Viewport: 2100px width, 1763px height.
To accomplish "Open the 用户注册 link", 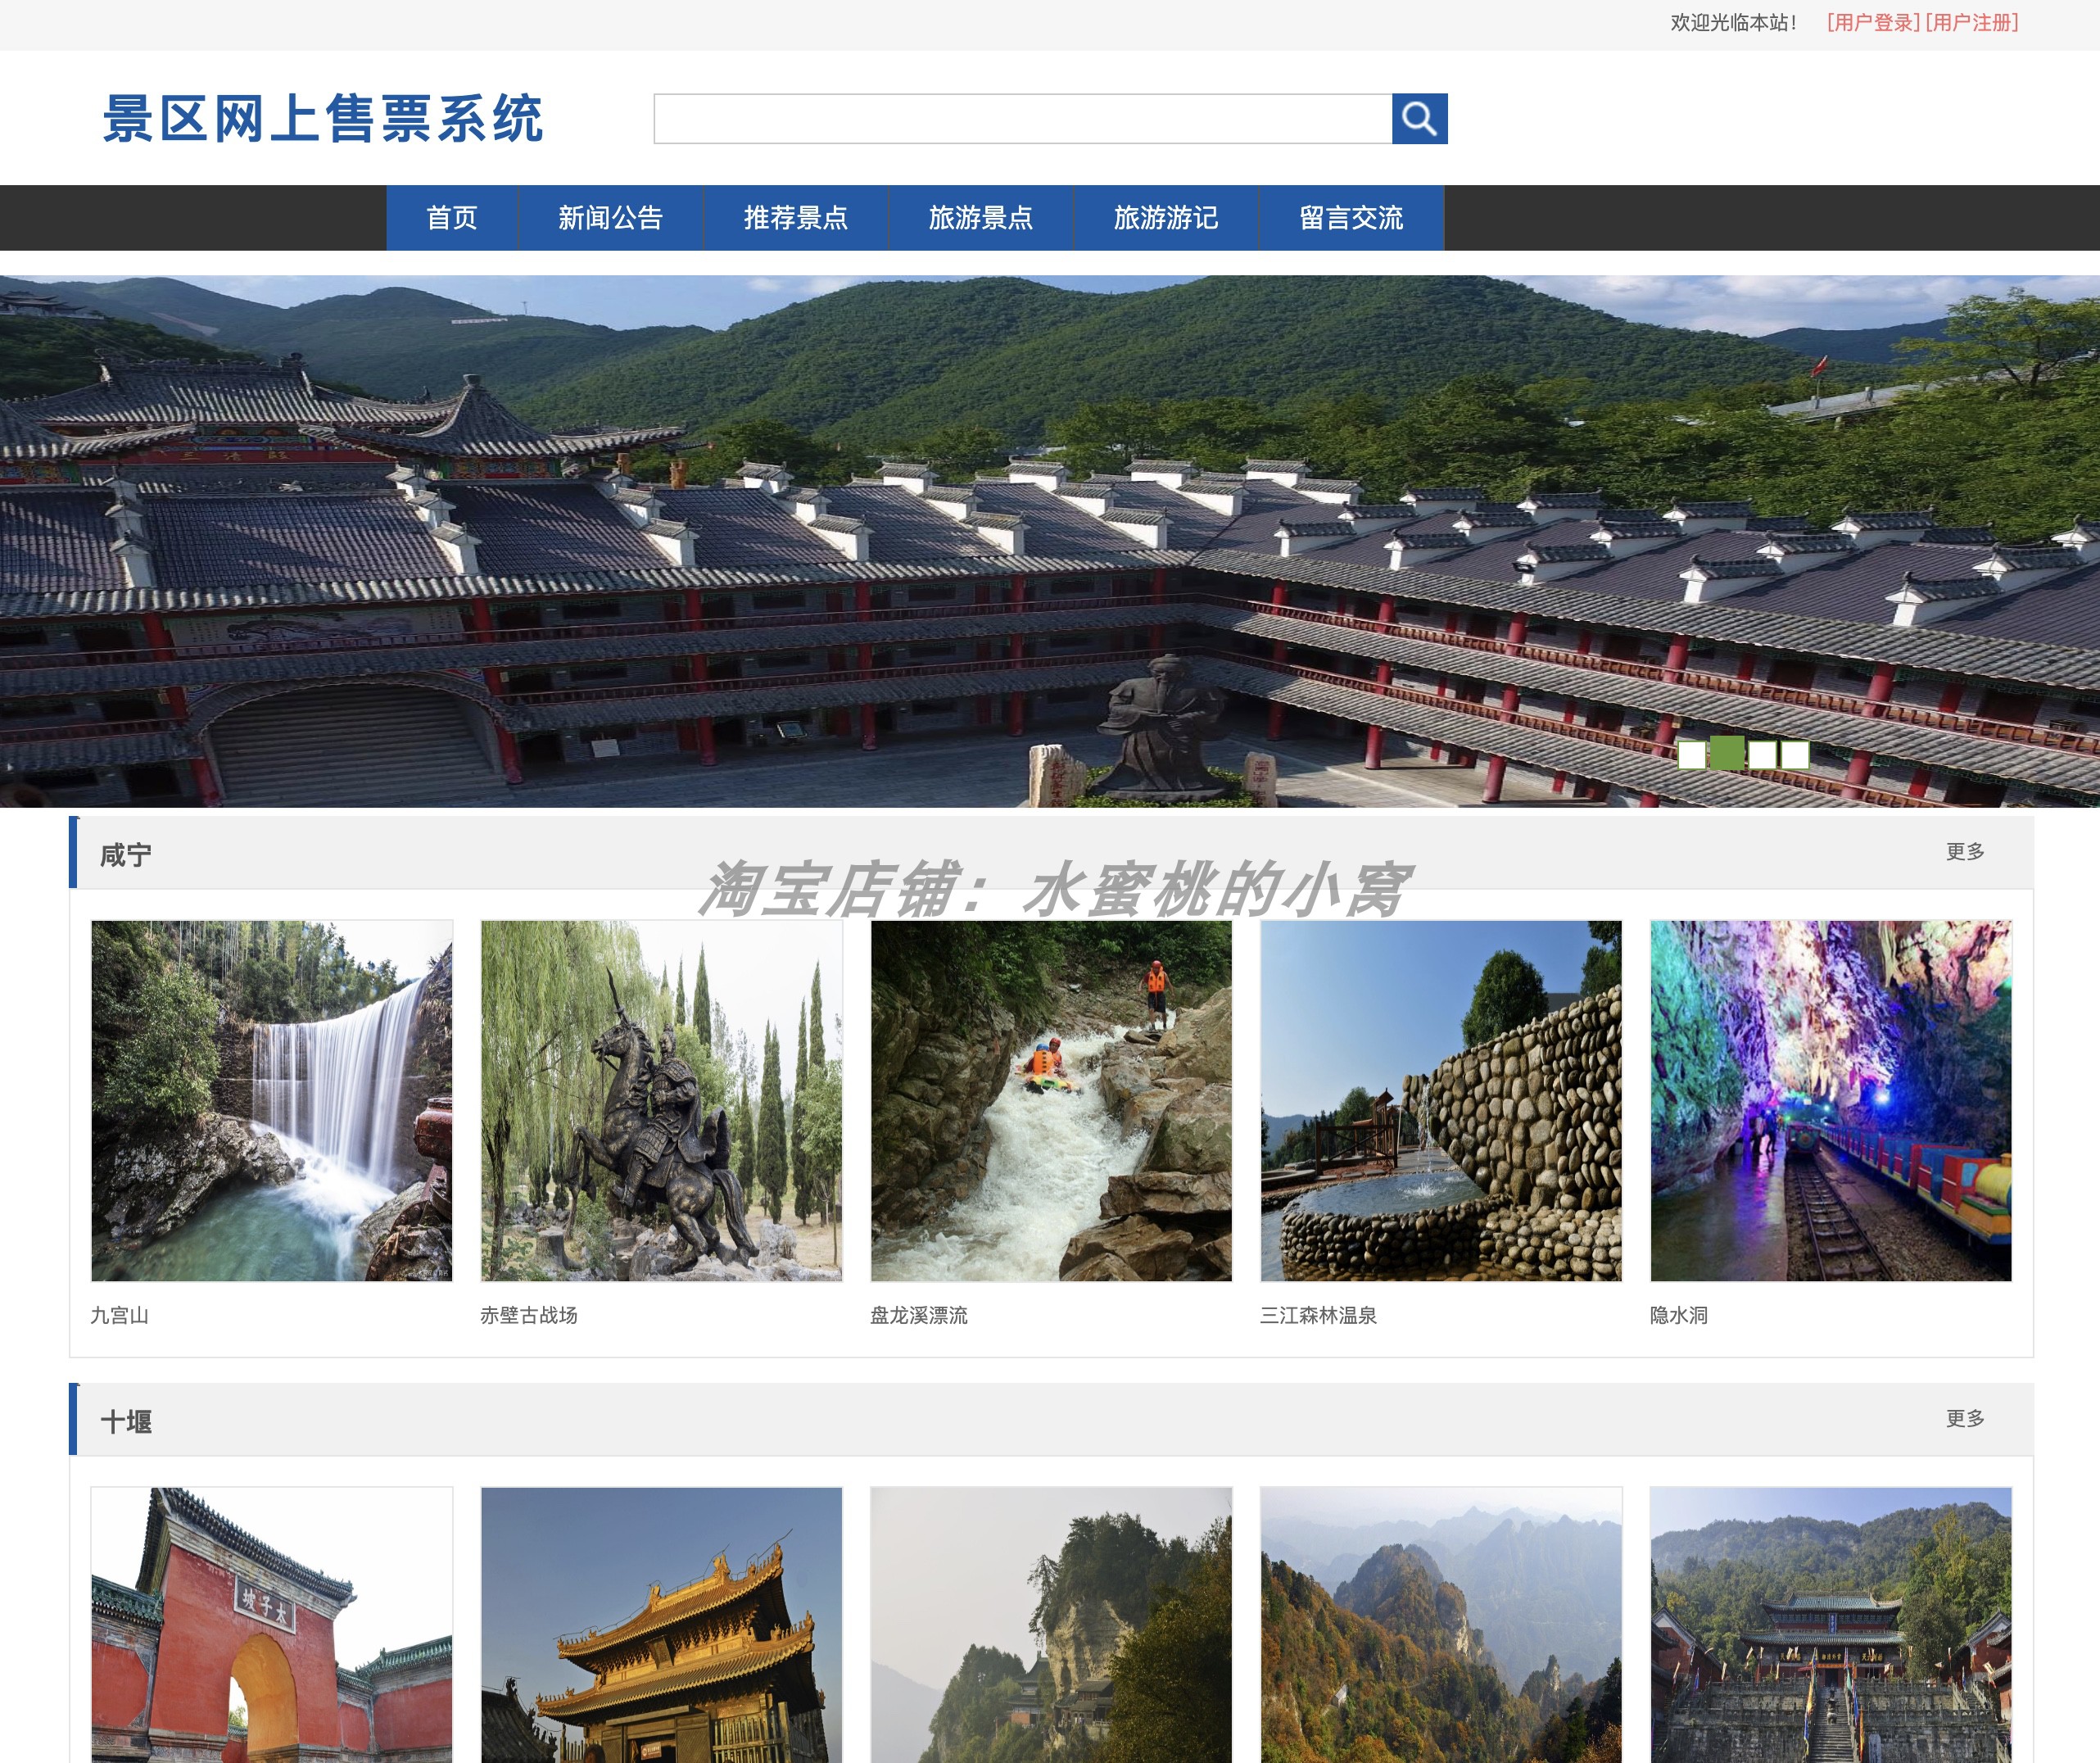I will coord(1972,23).
